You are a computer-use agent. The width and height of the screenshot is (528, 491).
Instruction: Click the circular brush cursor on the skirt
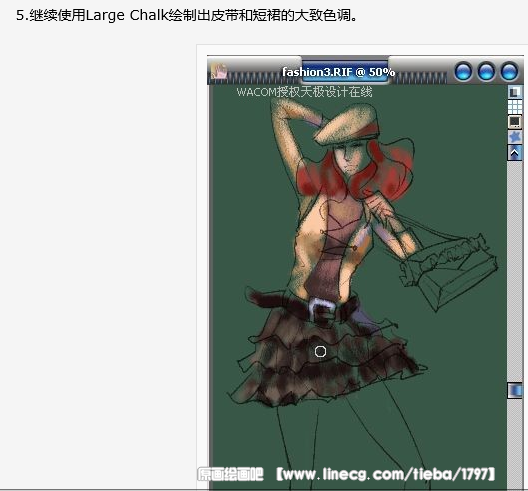pyautogui.click(x=320, y=352)
